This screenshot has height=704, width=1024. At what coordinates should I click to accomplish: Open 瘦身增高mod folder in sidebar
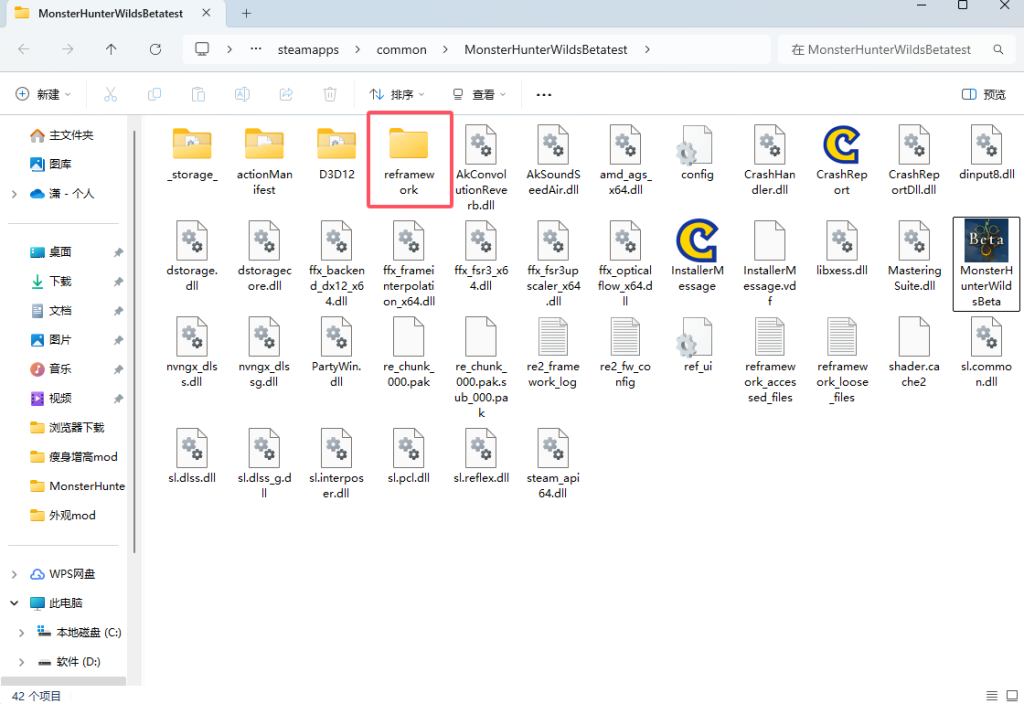point(74,457)
